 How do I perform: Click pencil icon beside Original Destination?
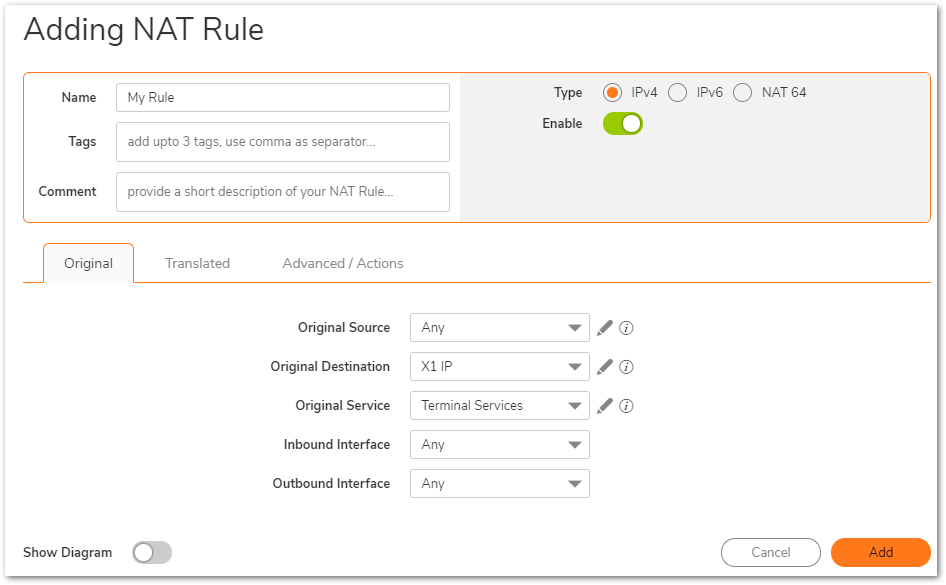point(604,367)
